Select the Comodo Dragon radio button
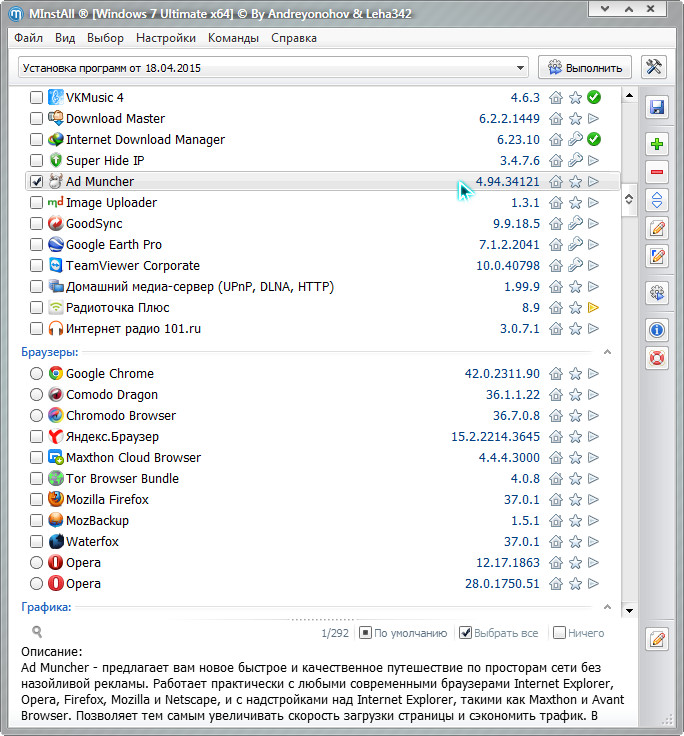The height and width of the screenshot is (736, 684). point(37,394)
